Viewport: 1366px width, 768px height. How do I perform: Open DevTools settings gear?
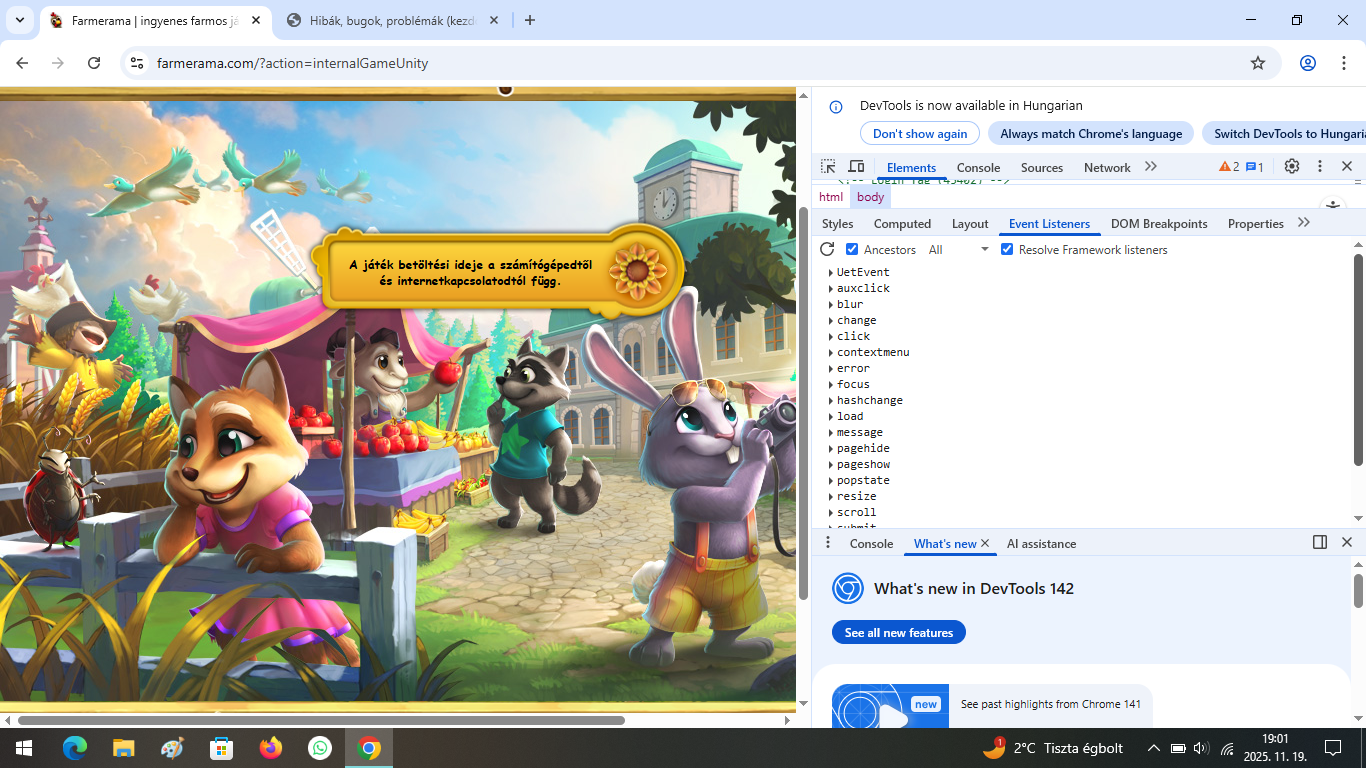1292,167
